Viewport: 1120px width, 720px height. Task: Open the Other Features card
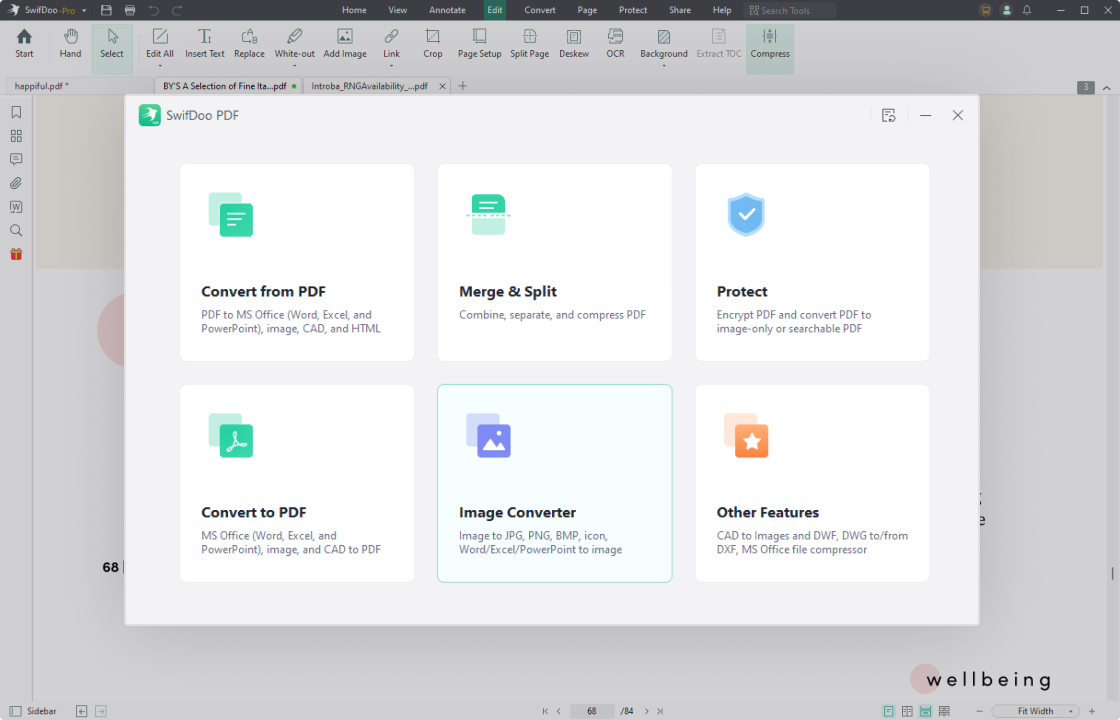[x=812, y=484]
